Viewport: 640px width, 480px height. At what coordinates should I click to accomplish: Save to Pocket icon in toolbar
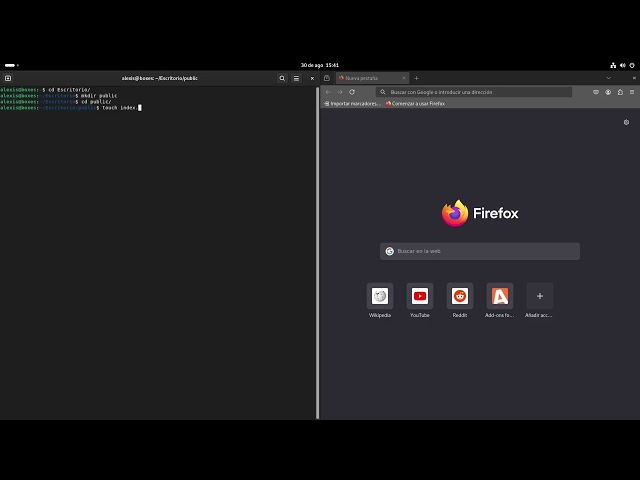(596, 92)
